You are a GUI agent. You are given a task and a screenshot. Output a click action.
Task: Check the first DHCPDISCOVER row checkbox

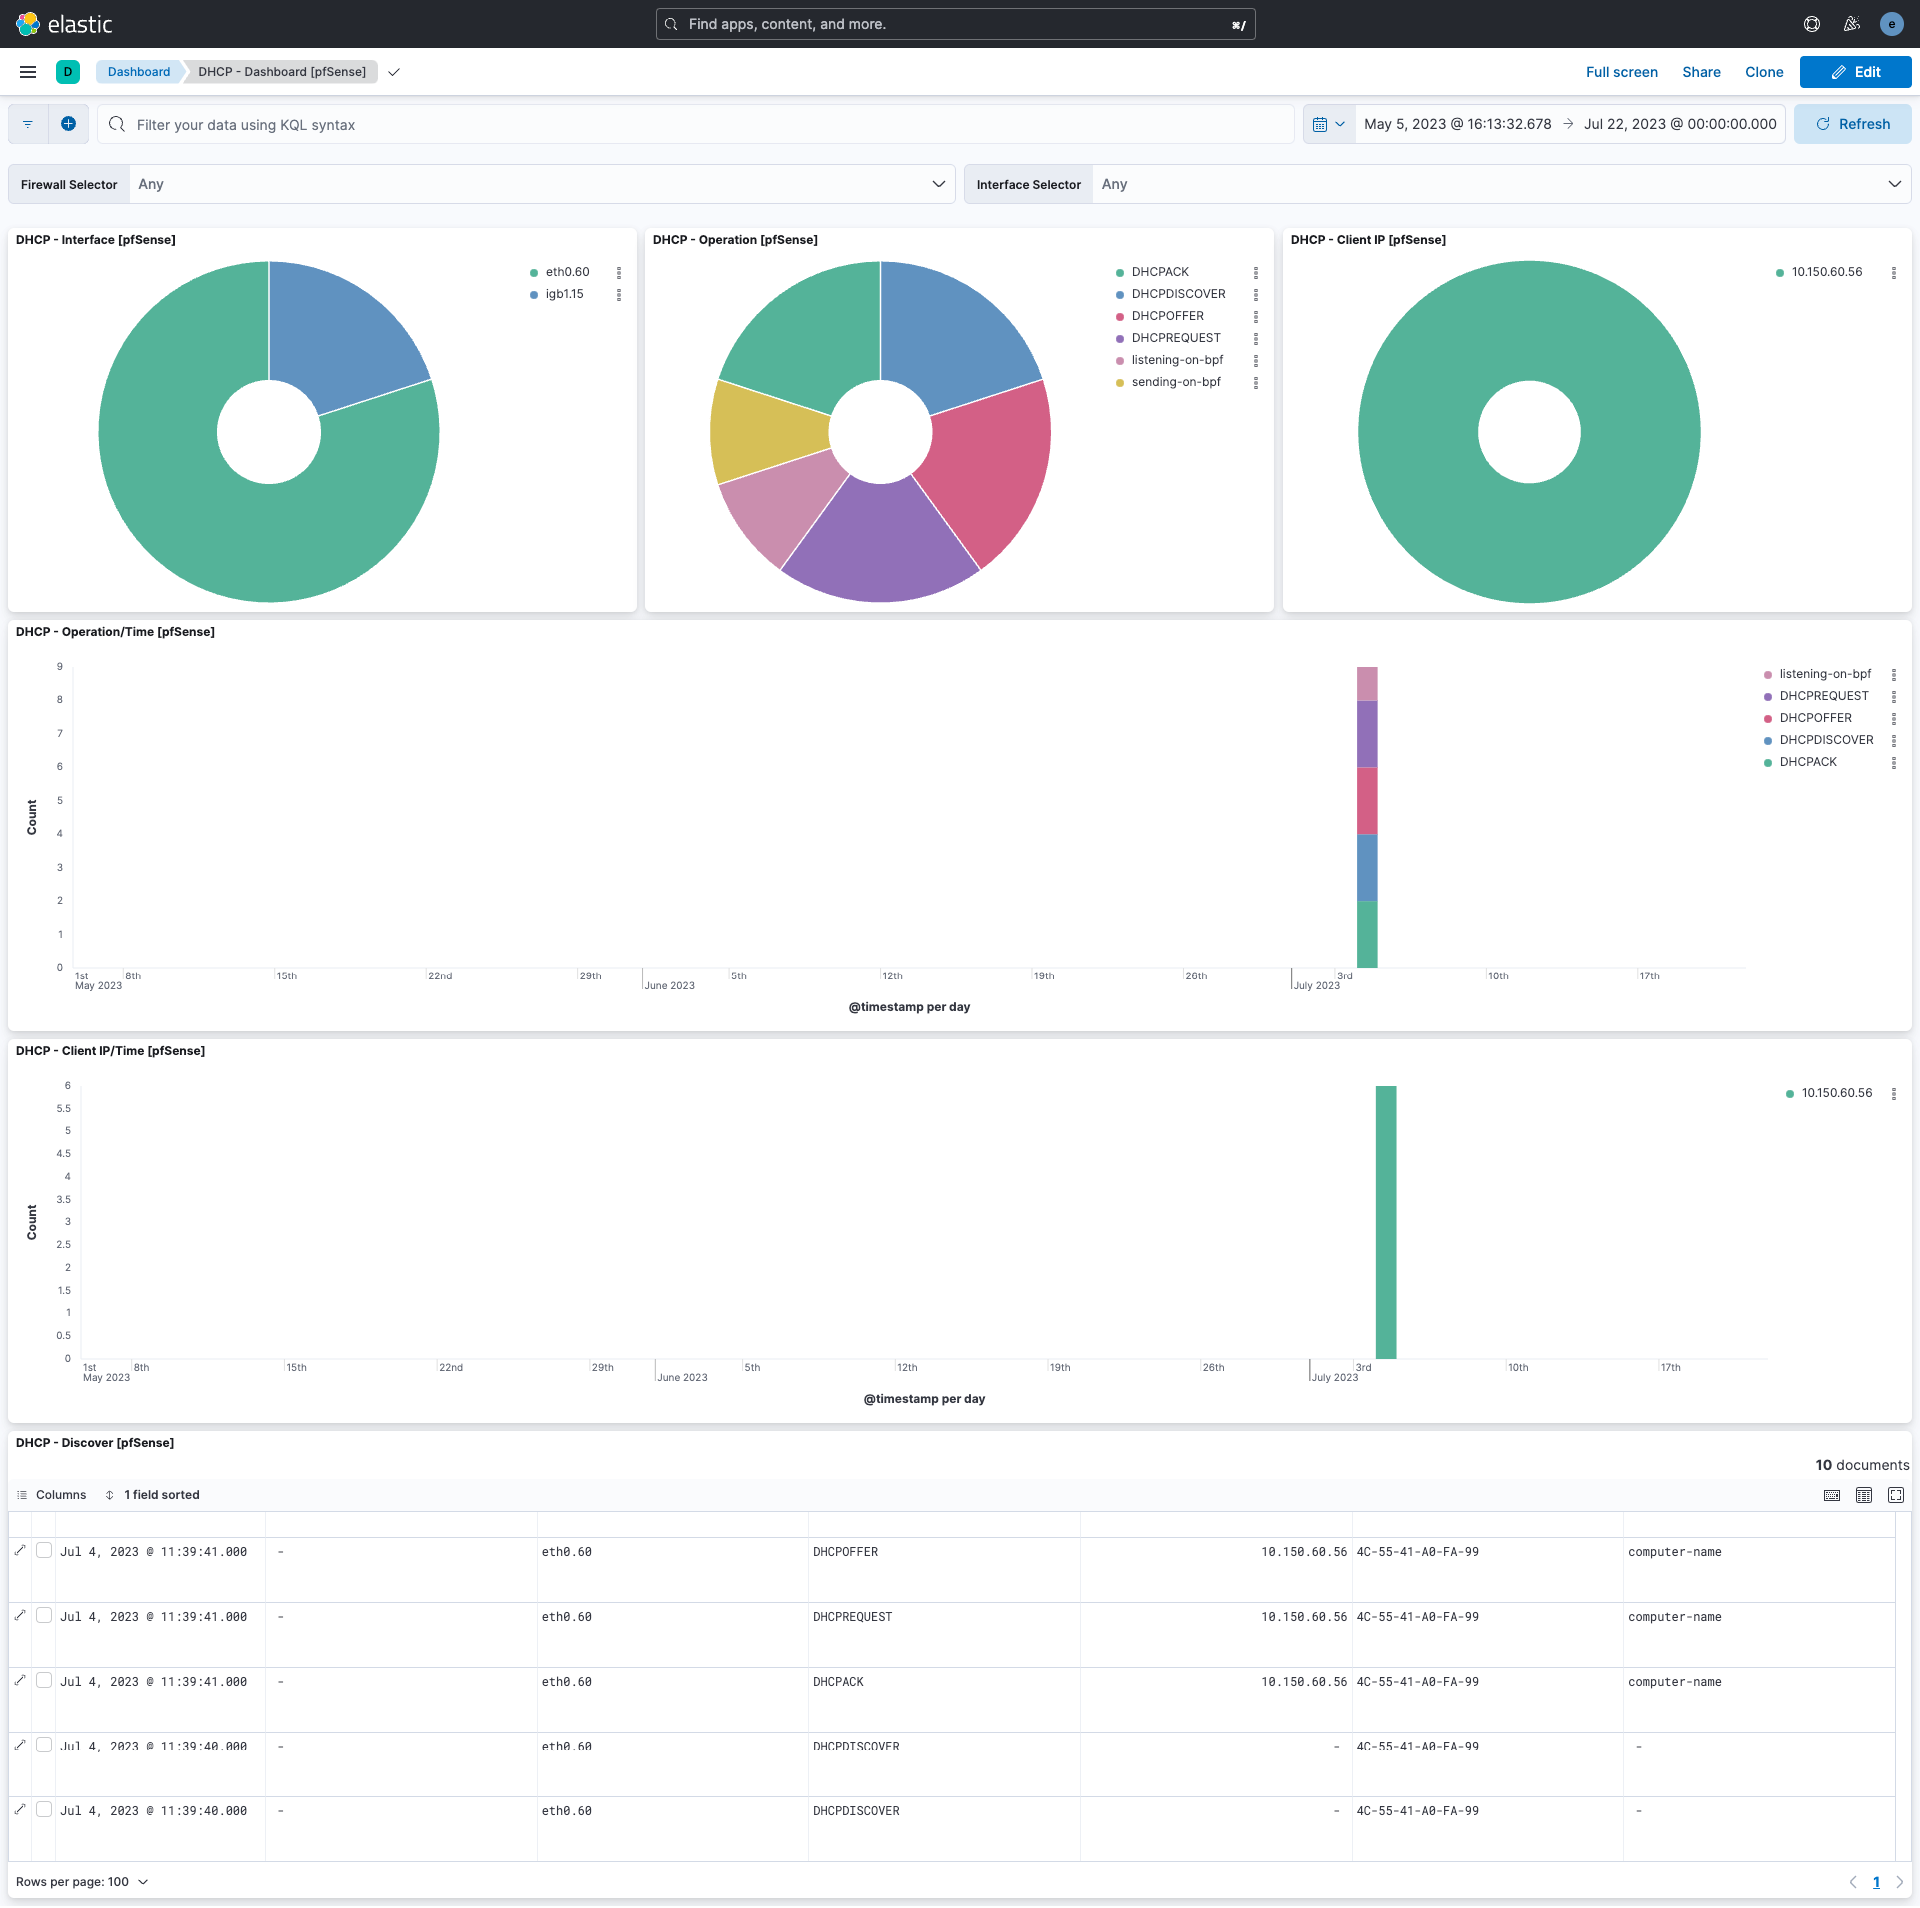pyautogui.click(x=44, y=1745)
